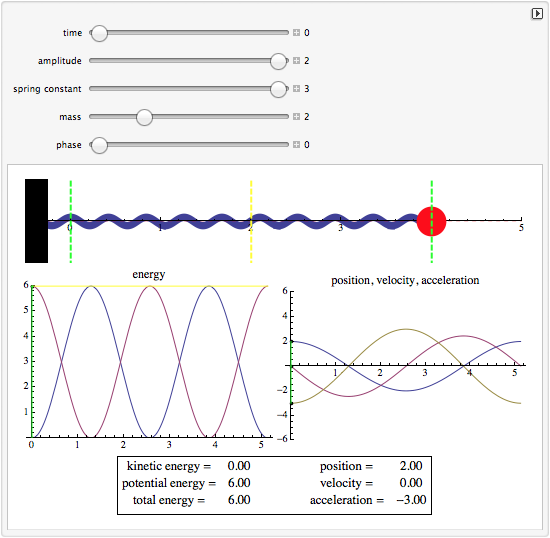Expand the mass slider controls plus icon
Screen dimensions: 550x538
pyautogui.click(x=296, y=116)
